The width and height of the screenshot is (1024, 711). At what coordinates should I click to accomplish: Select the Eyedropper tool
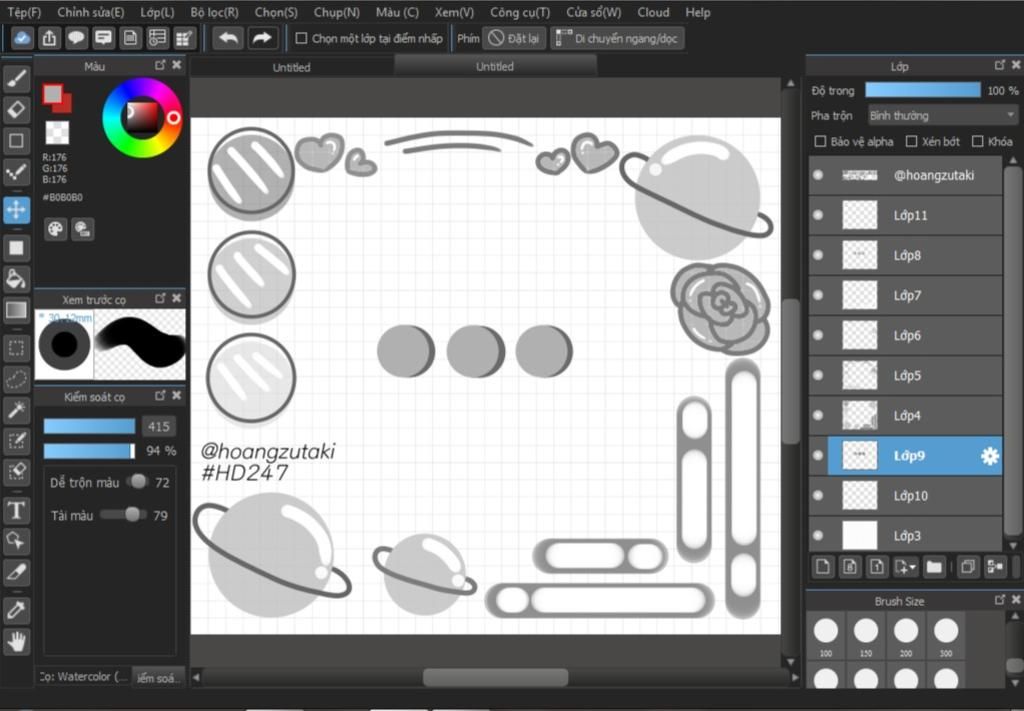[x=16, y=610]
